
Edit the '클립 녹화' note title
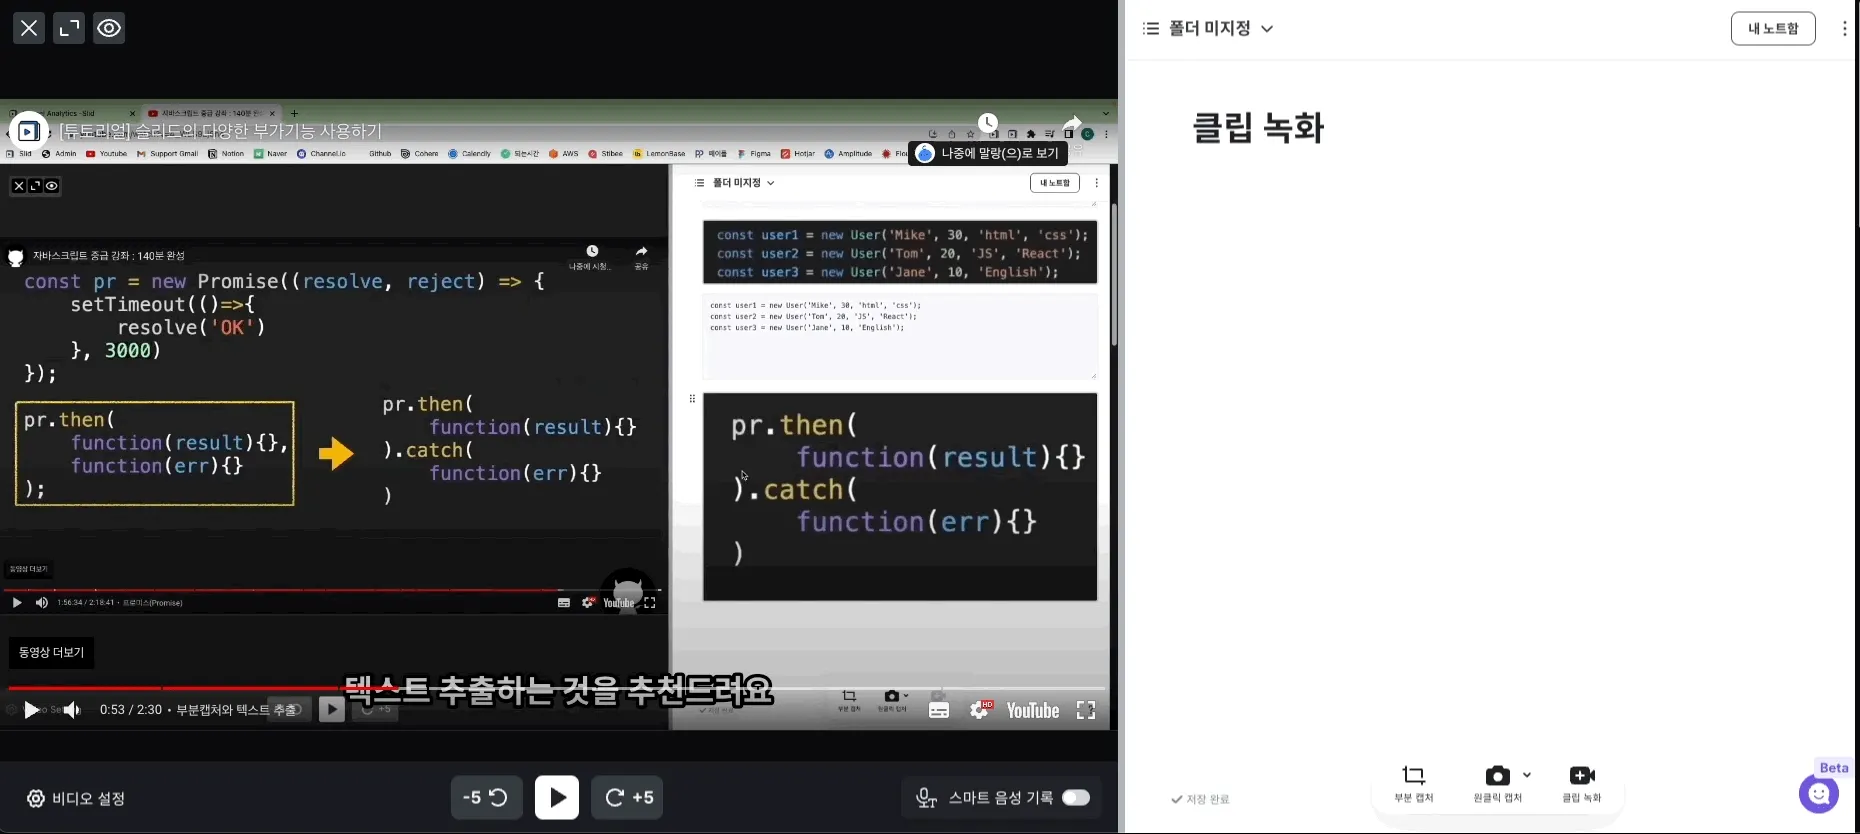[1258, 128]
